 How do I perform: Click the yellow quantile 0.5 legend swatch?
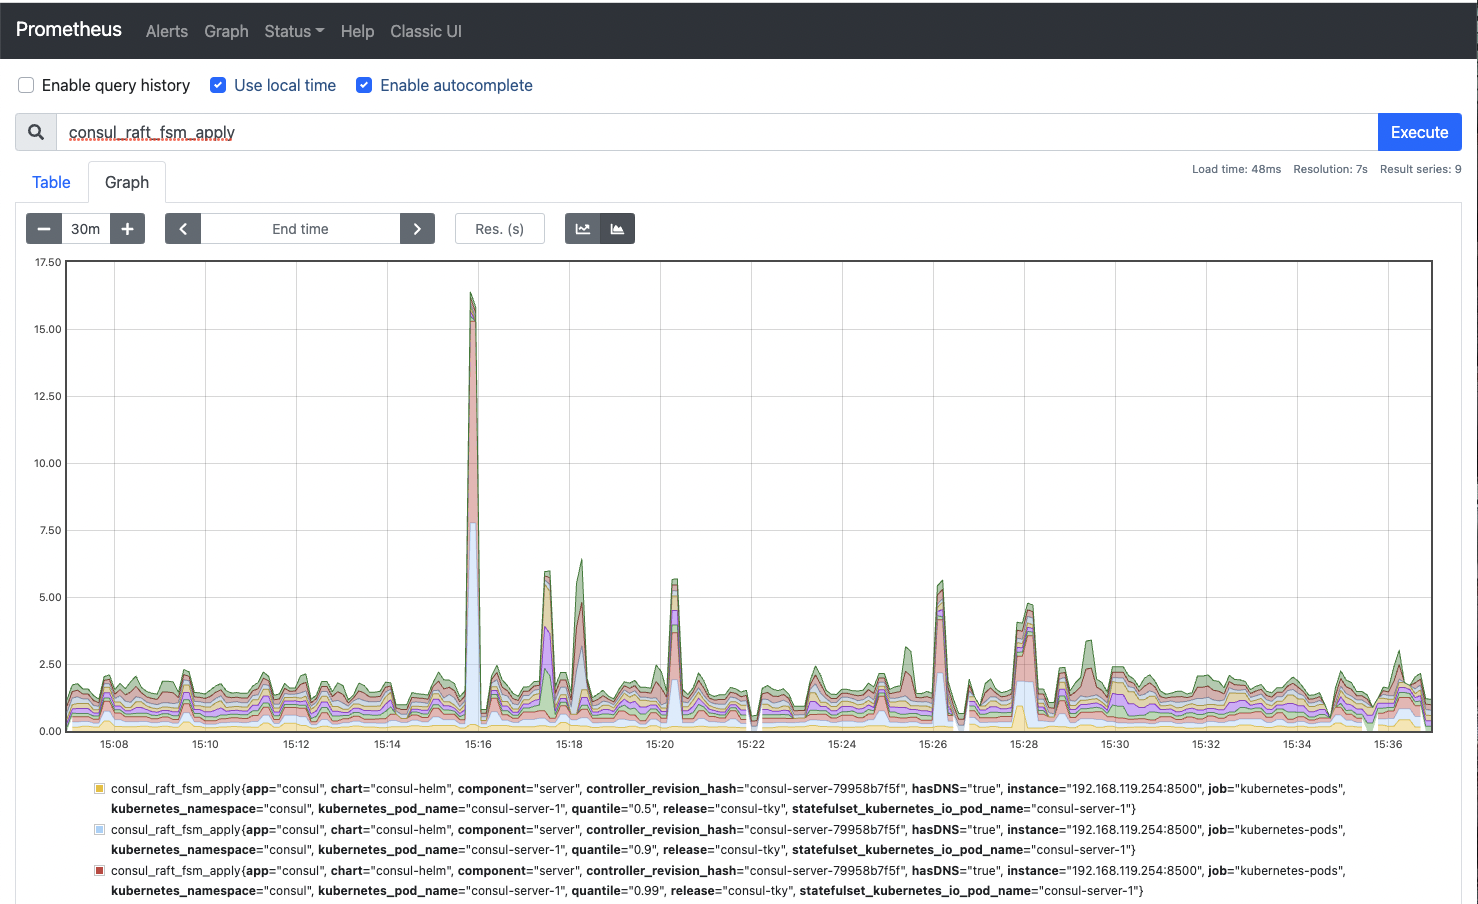coord(99,789)
